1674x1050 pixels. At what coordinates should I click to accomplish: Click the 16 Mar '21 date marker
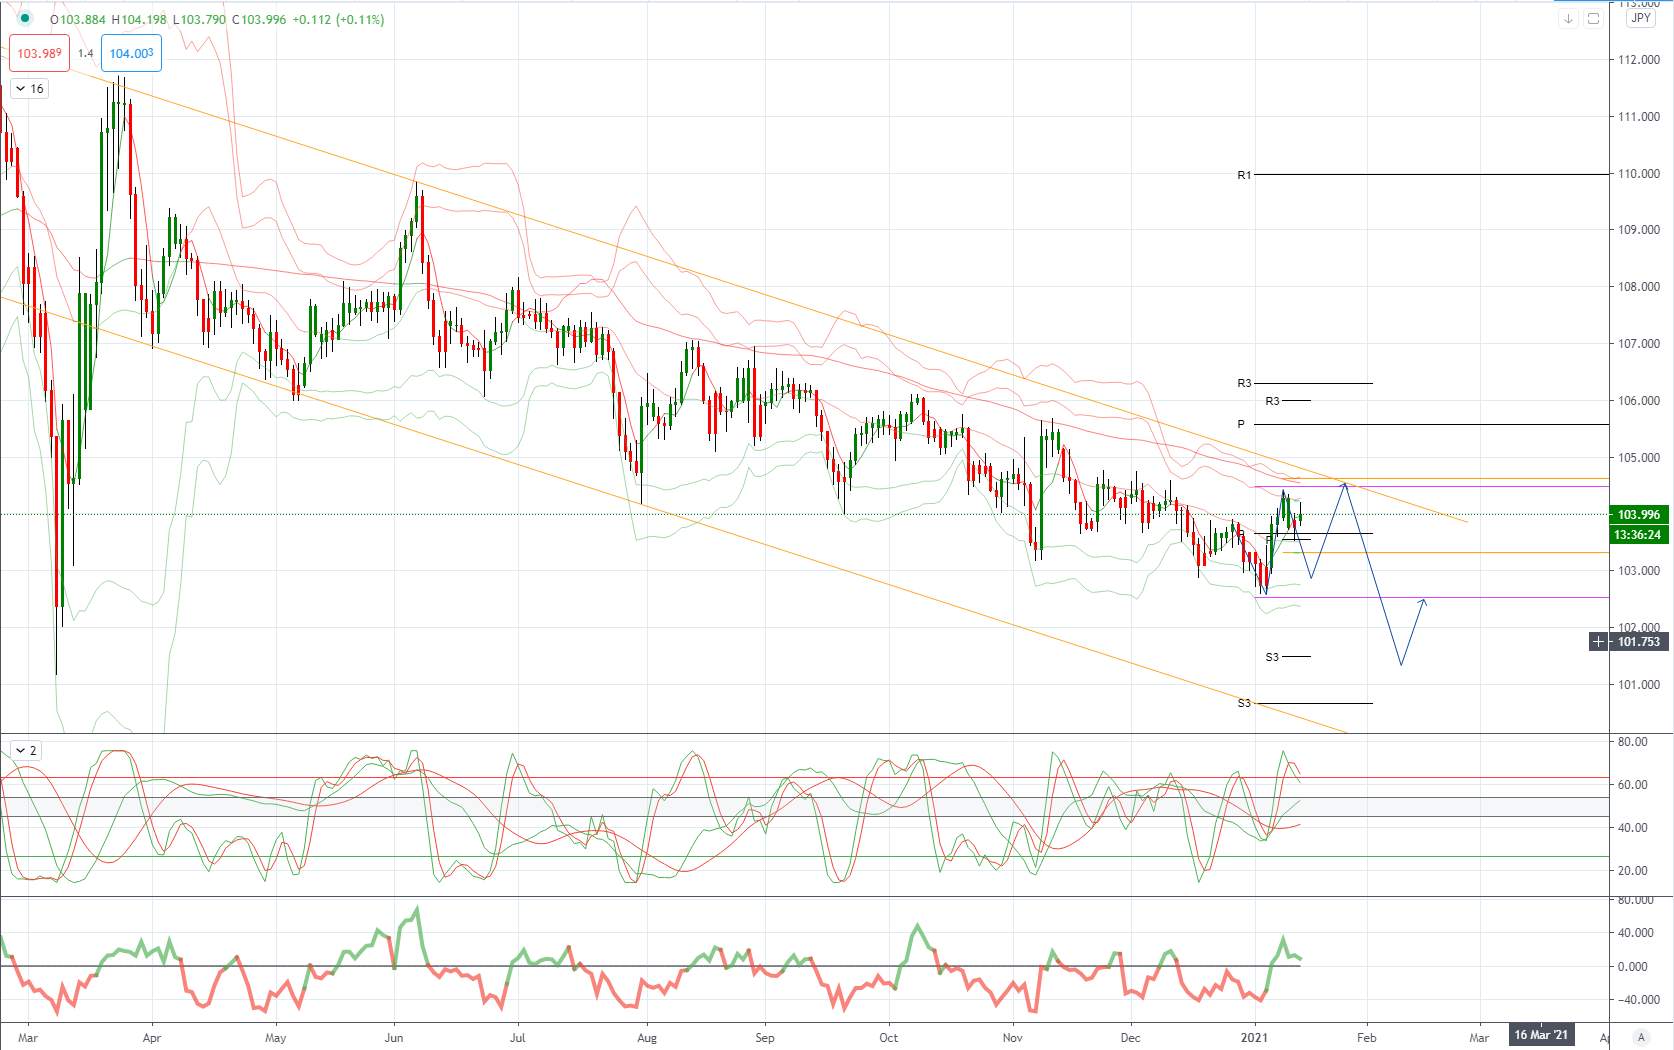pyautogui.click(x=1541, y=1035)
